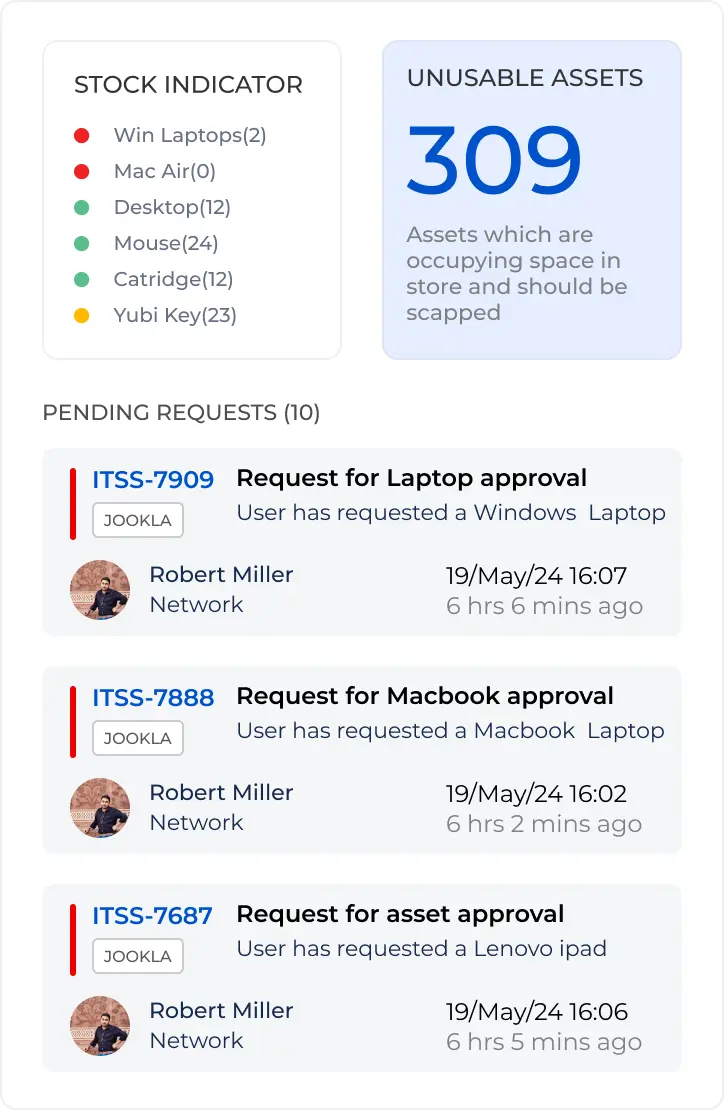Viewport: 724px width, 1110px height.
Task: Select the Win Laptops(2) stock item
Action: pos(190,136)
